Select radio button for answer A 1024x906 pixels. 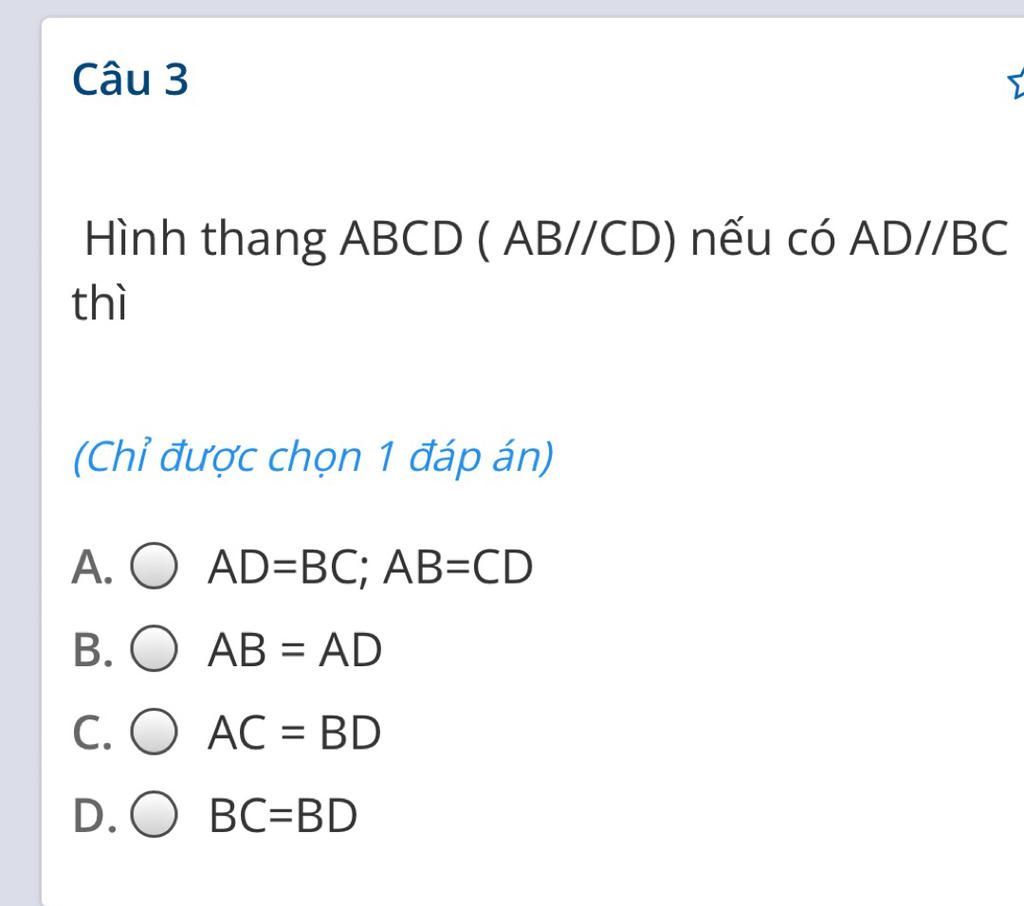point(154,566)
